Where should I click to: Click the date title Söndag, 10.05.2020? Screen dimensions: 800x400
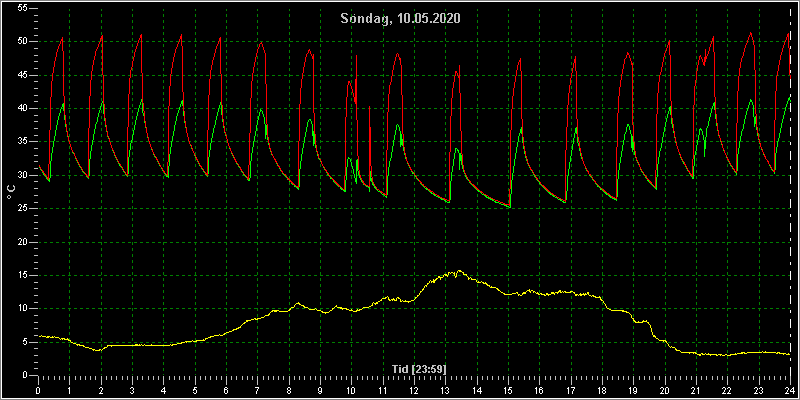point(401,19)
